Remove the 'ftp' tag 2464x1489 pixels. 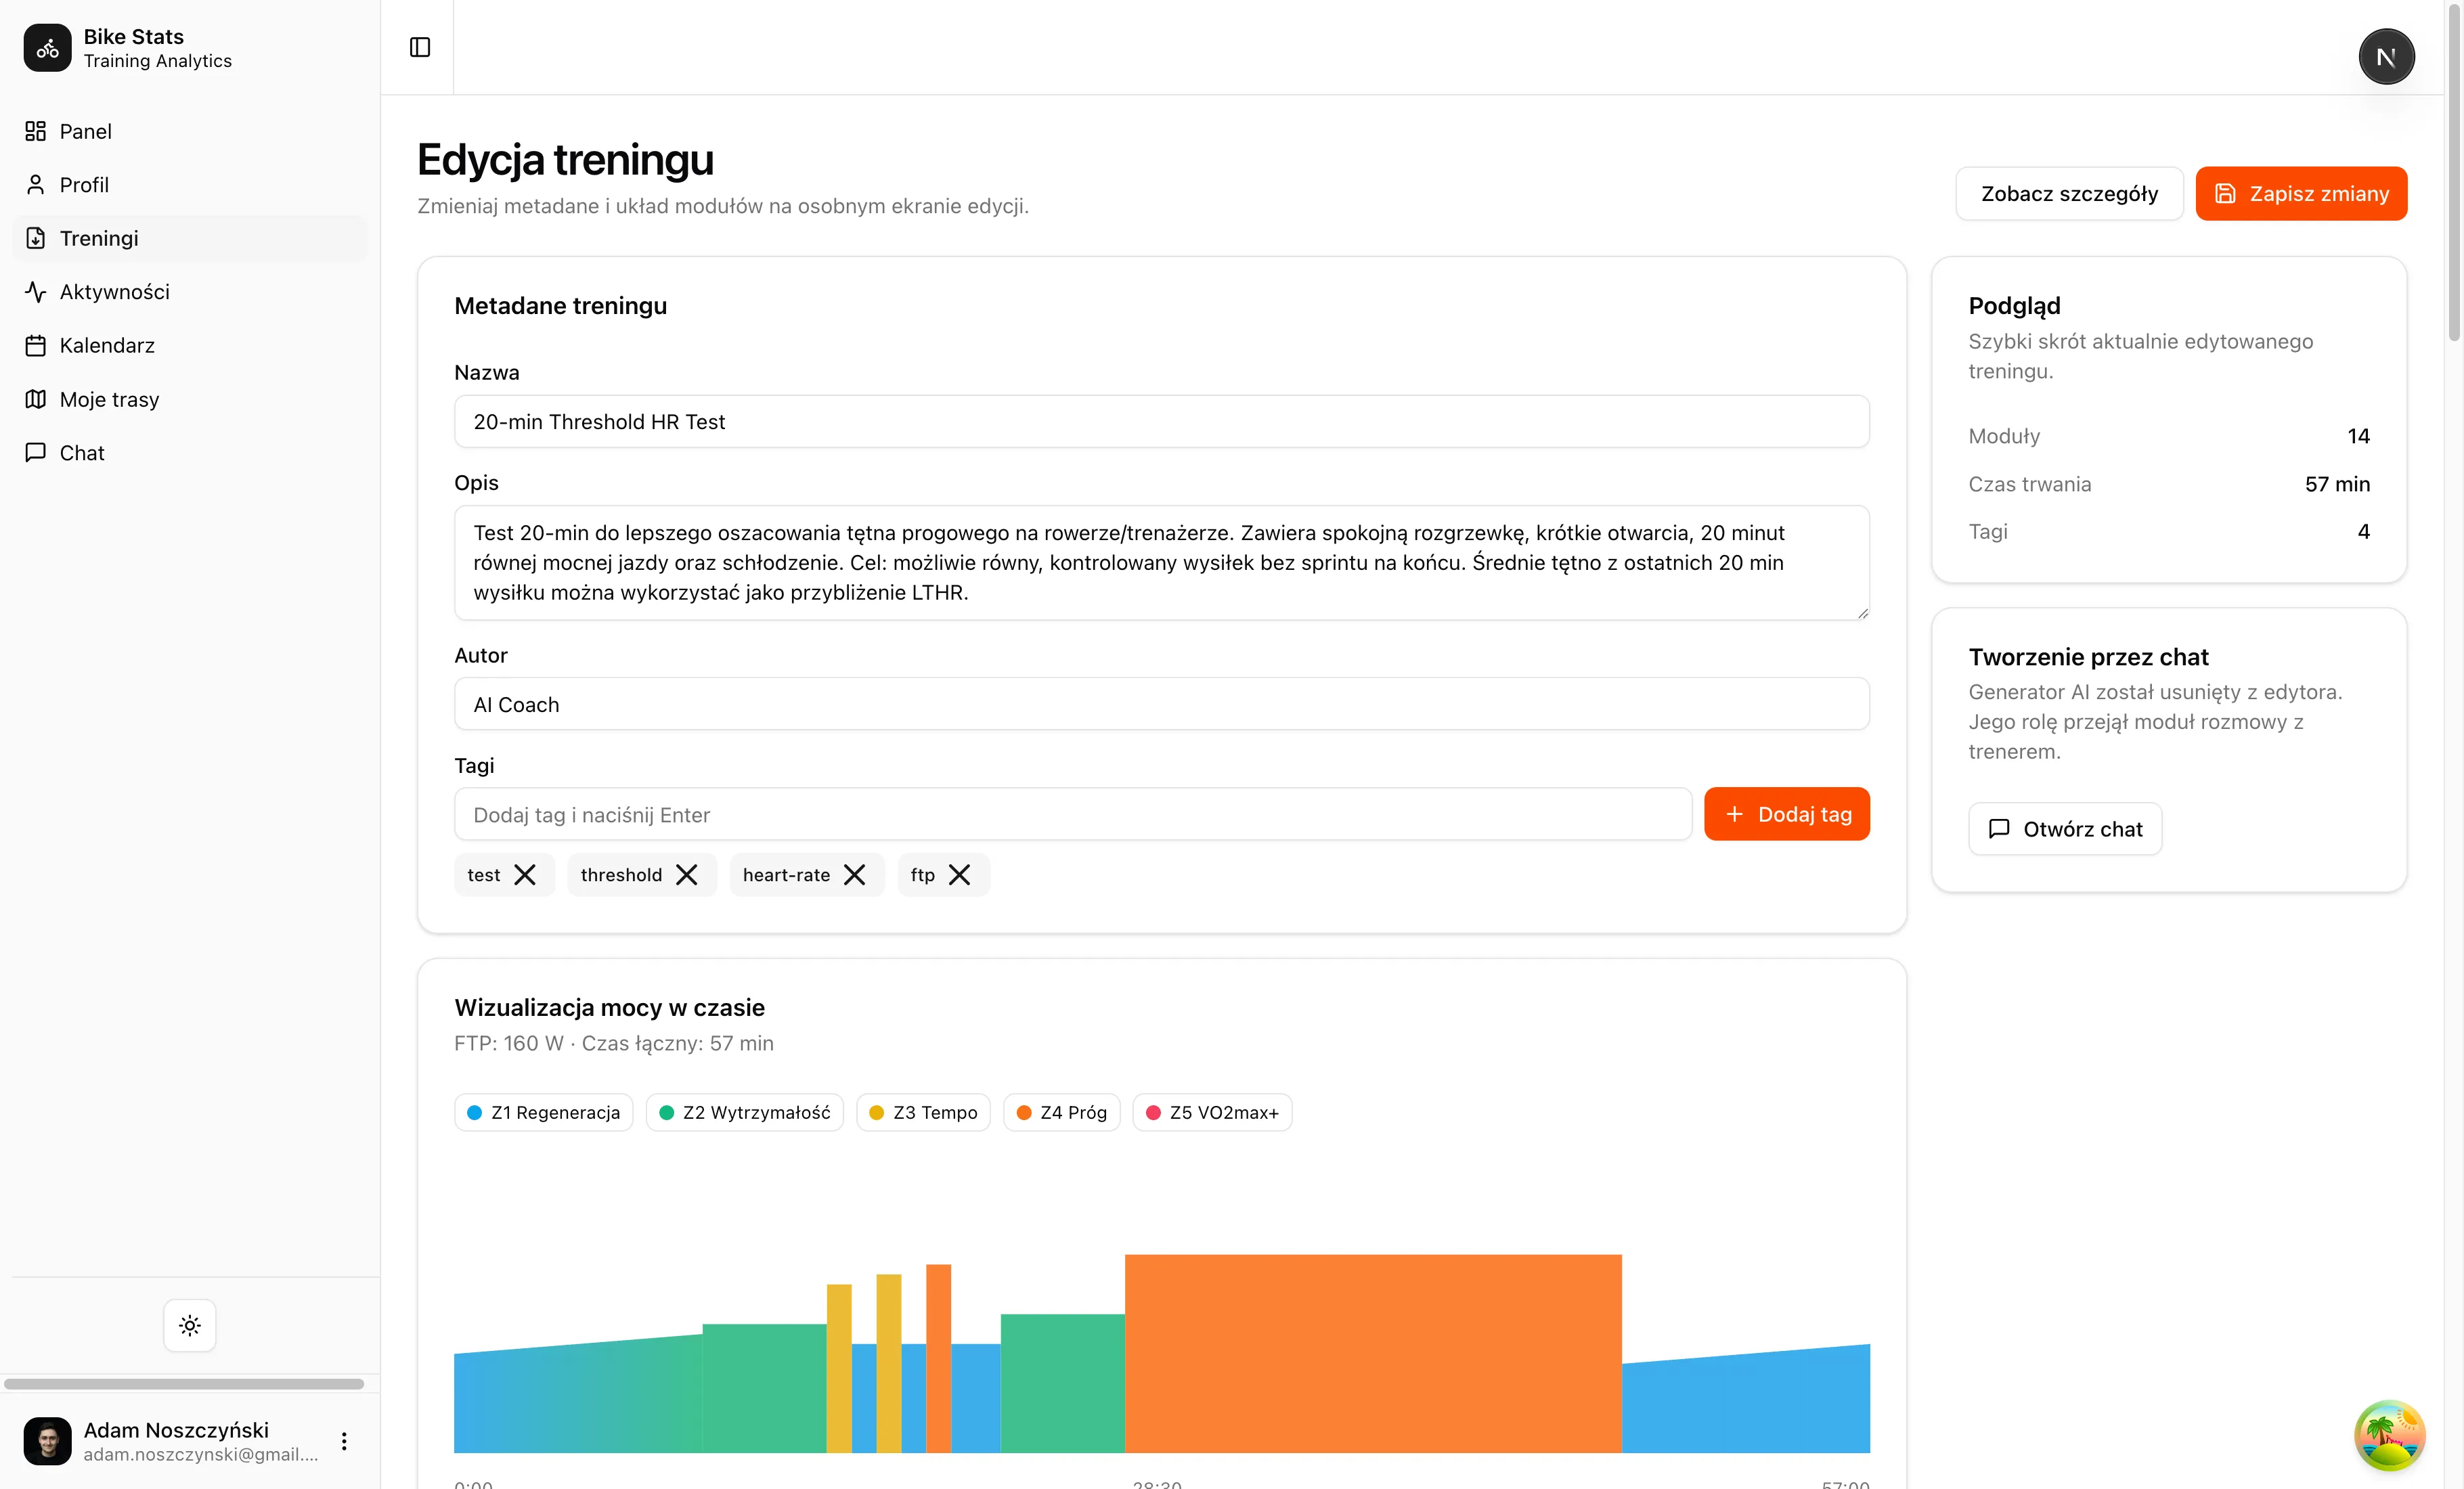959,875
